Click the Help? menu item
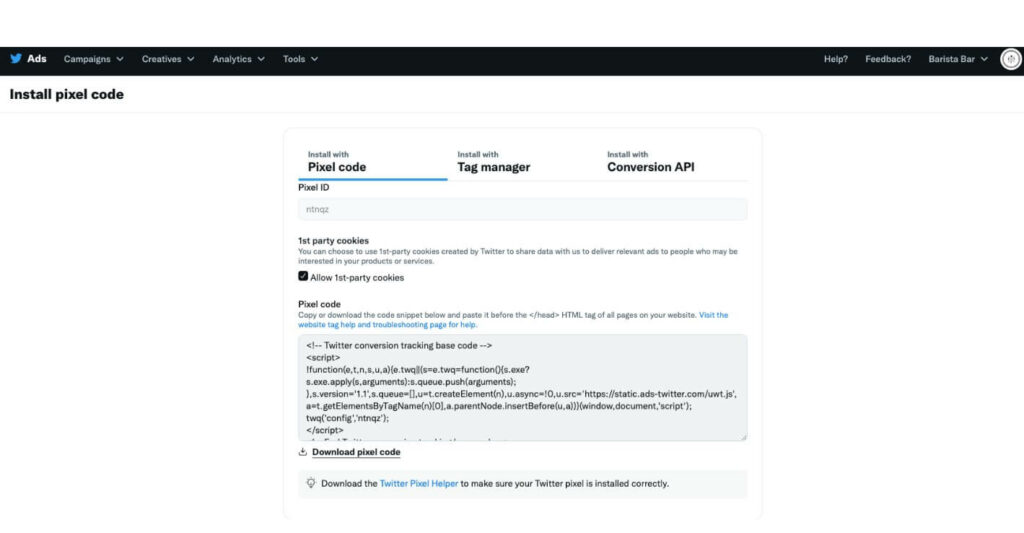Image resolution: width=1024 pixels, height=533 pixels. click(836, 59)
